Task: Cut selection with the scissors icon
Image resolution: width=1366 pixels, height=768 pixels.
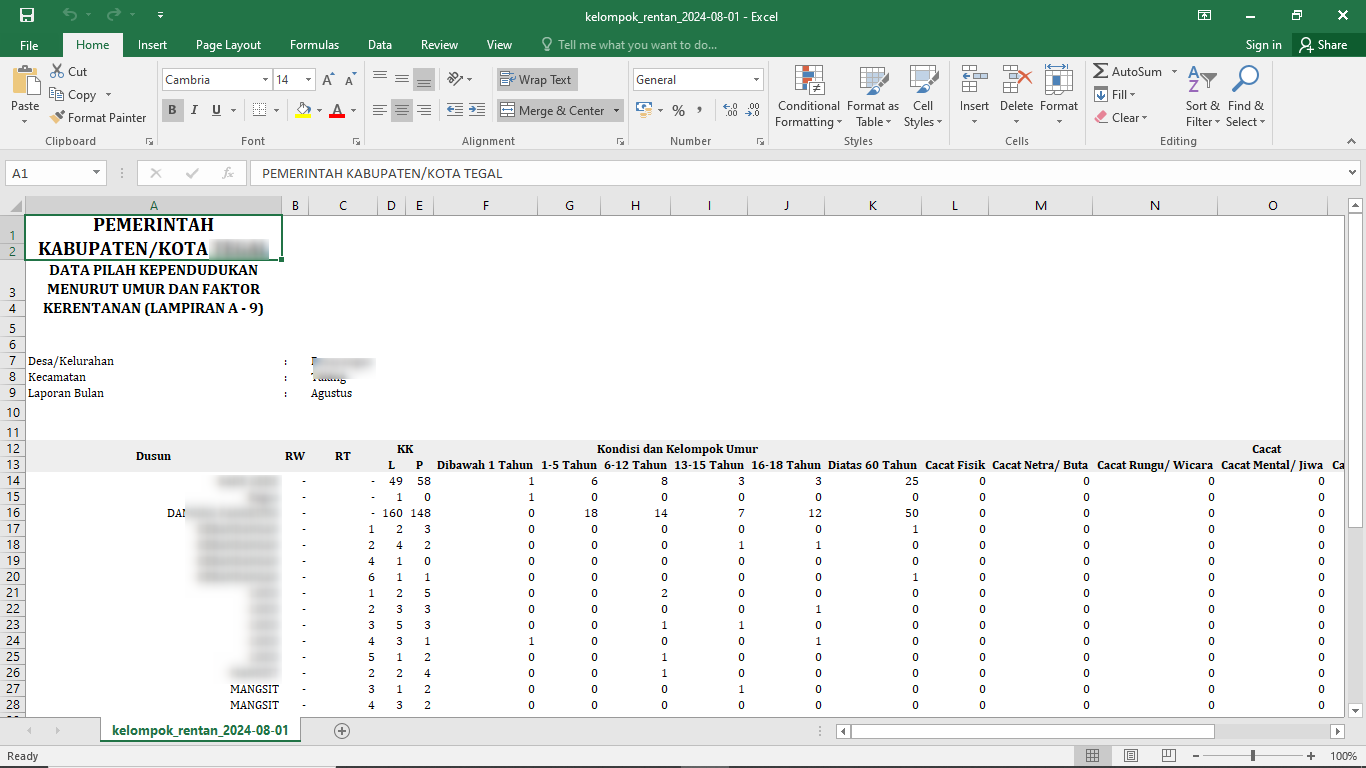Action: (68, 72)
